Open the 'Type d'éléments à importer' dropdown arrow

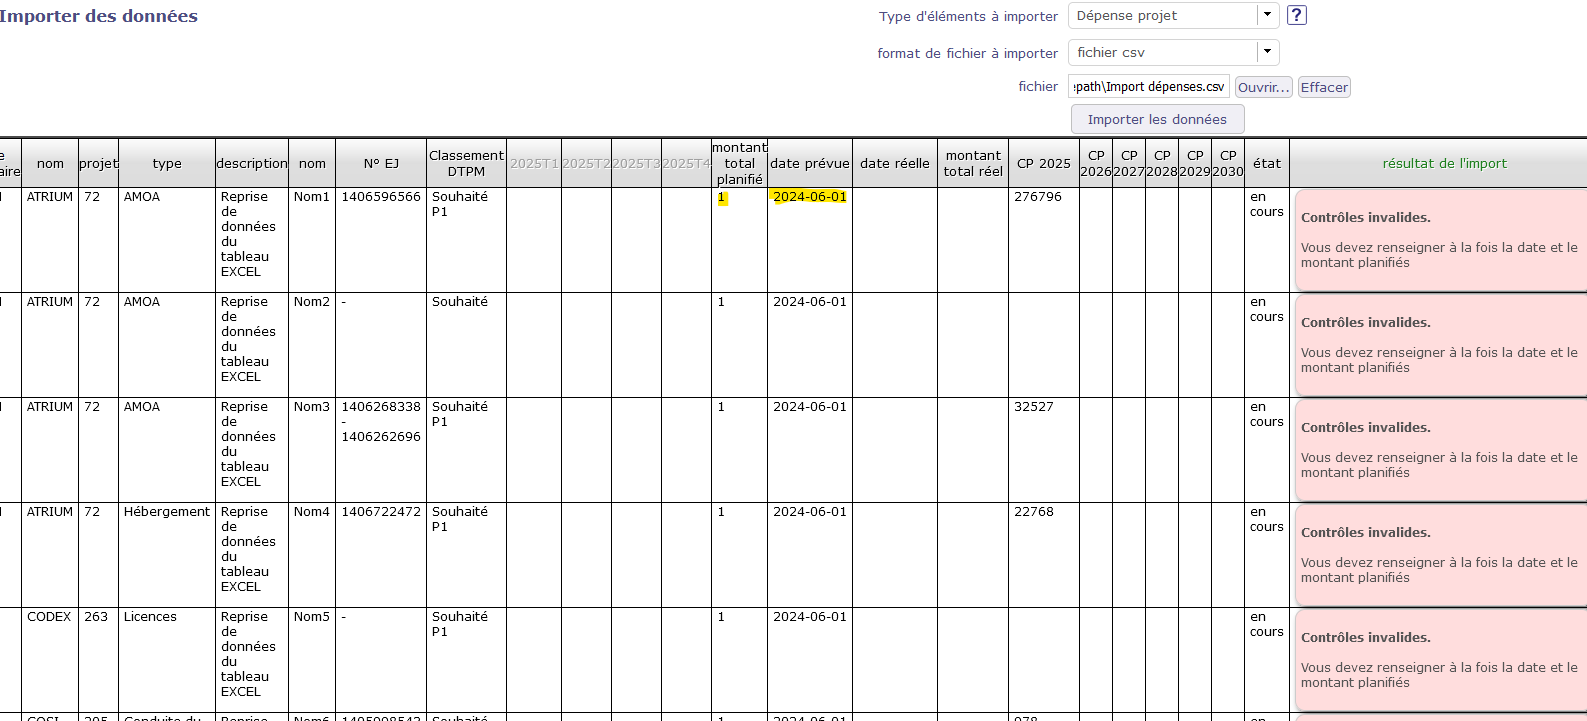1267,15
